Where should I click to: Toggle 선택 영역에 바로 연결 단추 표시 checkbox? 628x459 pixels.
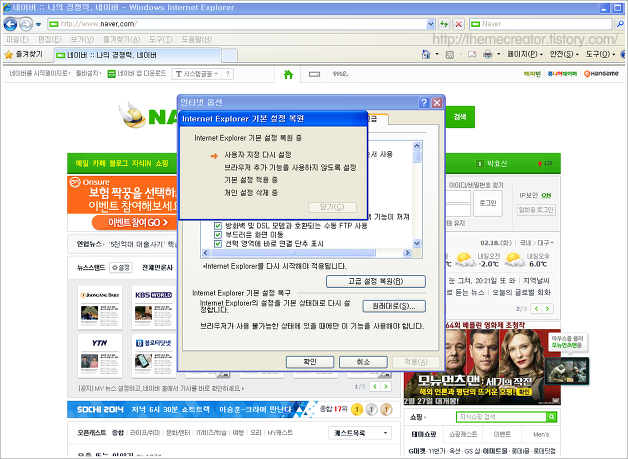(218, 244)
